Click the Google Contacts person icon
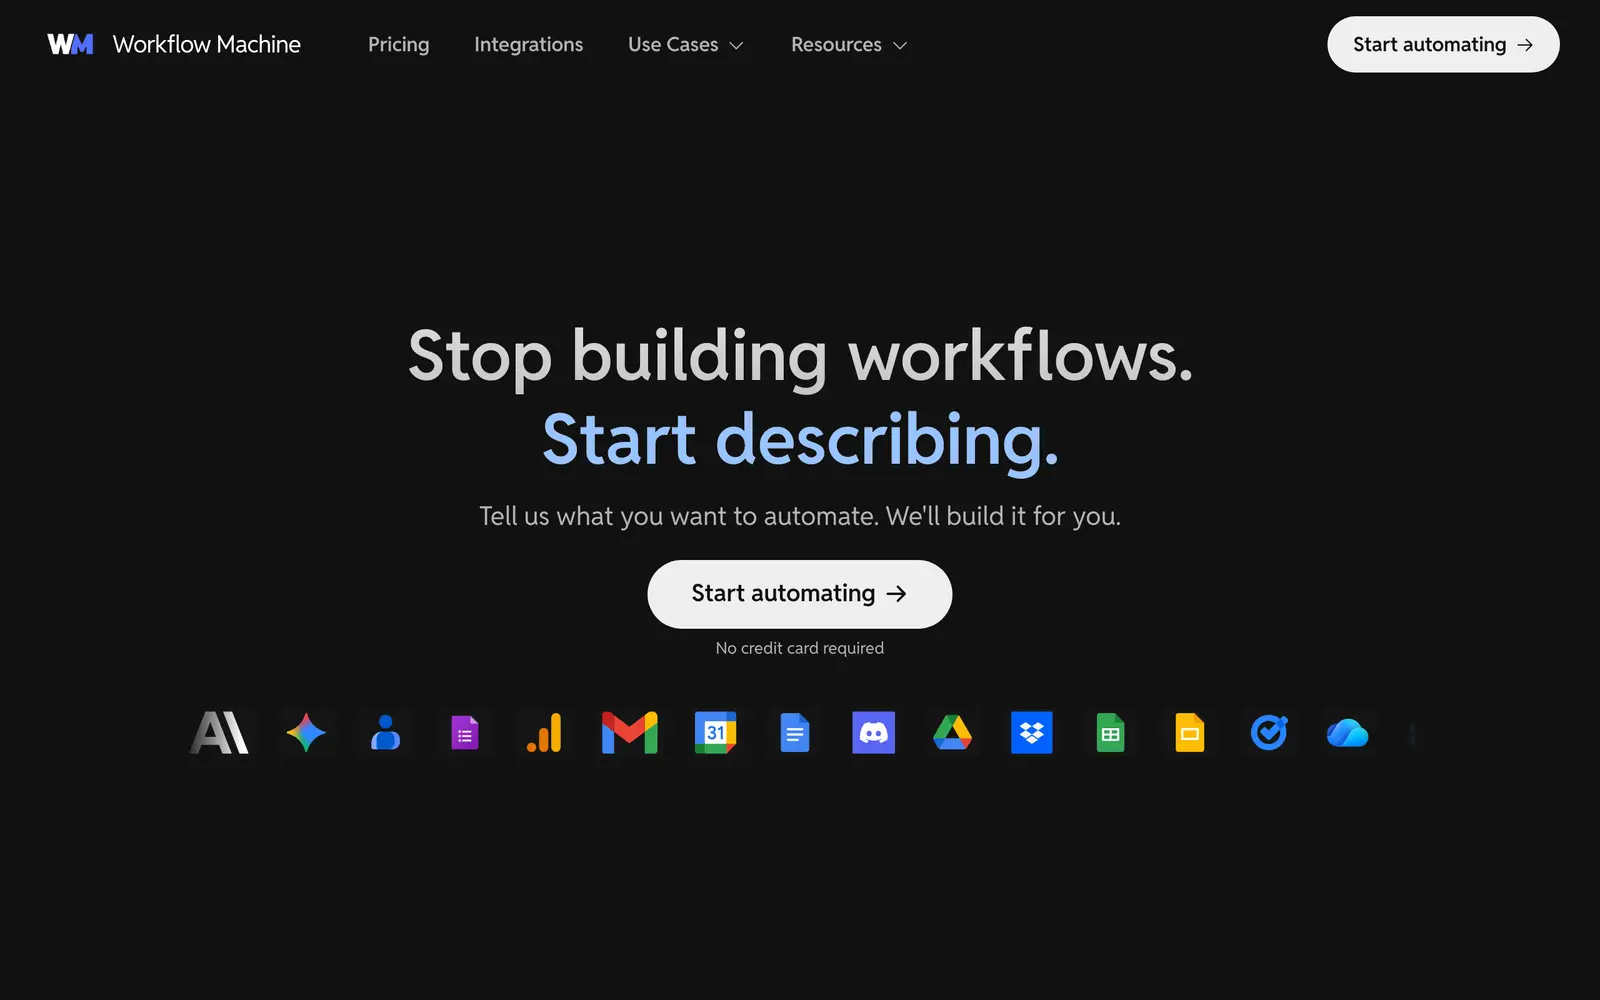Viewport: 1600px width, 1000px height. [x=385, y=733]
